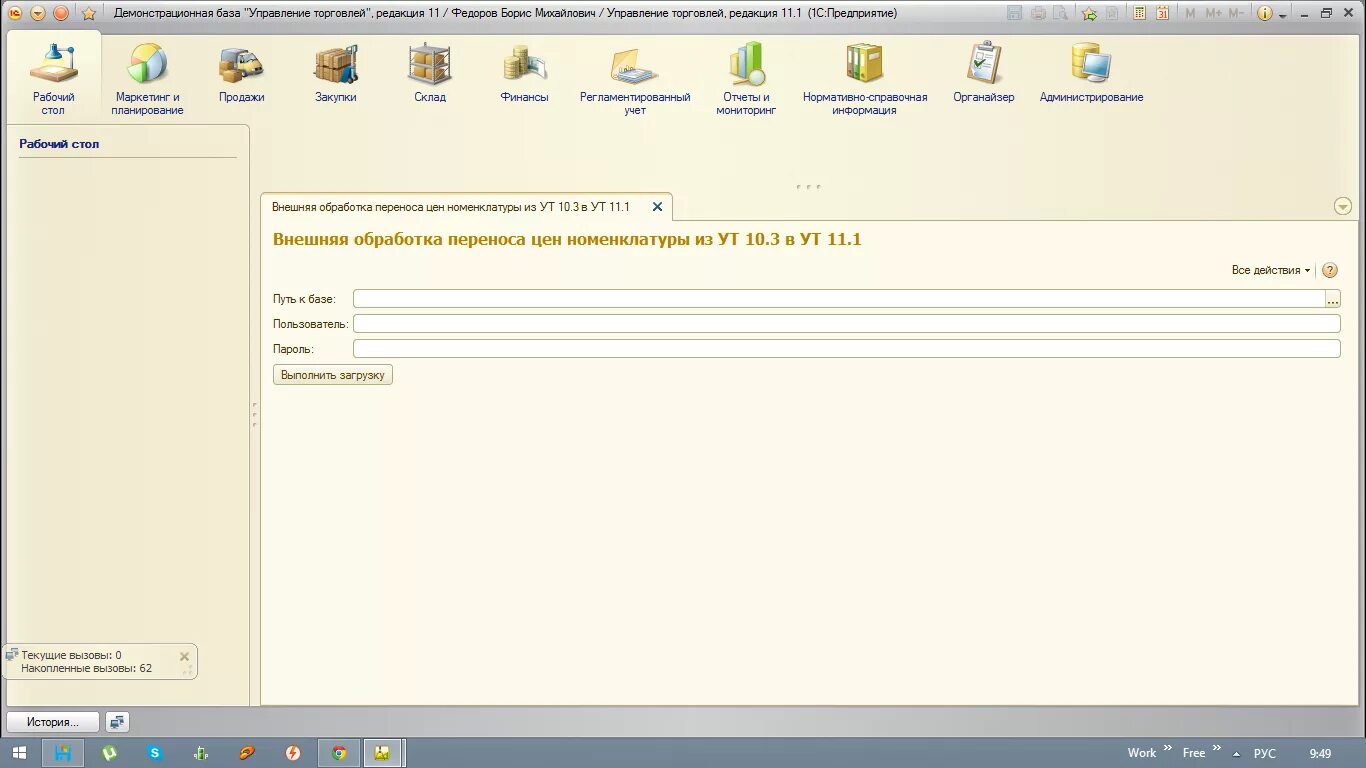Viewport: 1366px width, 768px height.
Task: Select the Внешняя обработка переноса цен tab
Action: click(451, 207)
